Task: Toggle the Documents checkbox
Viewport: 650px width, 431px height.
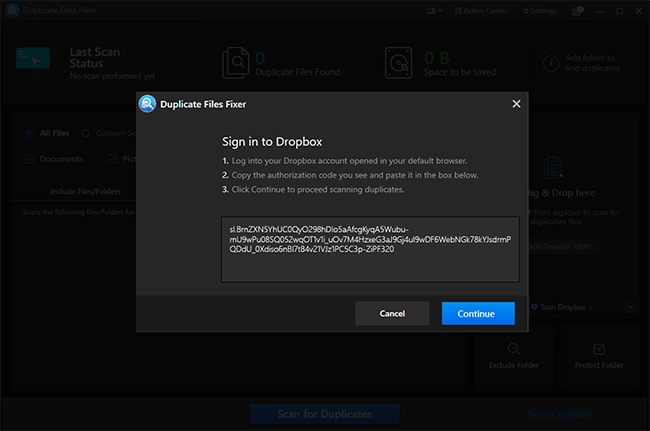Action: point(29,159)
